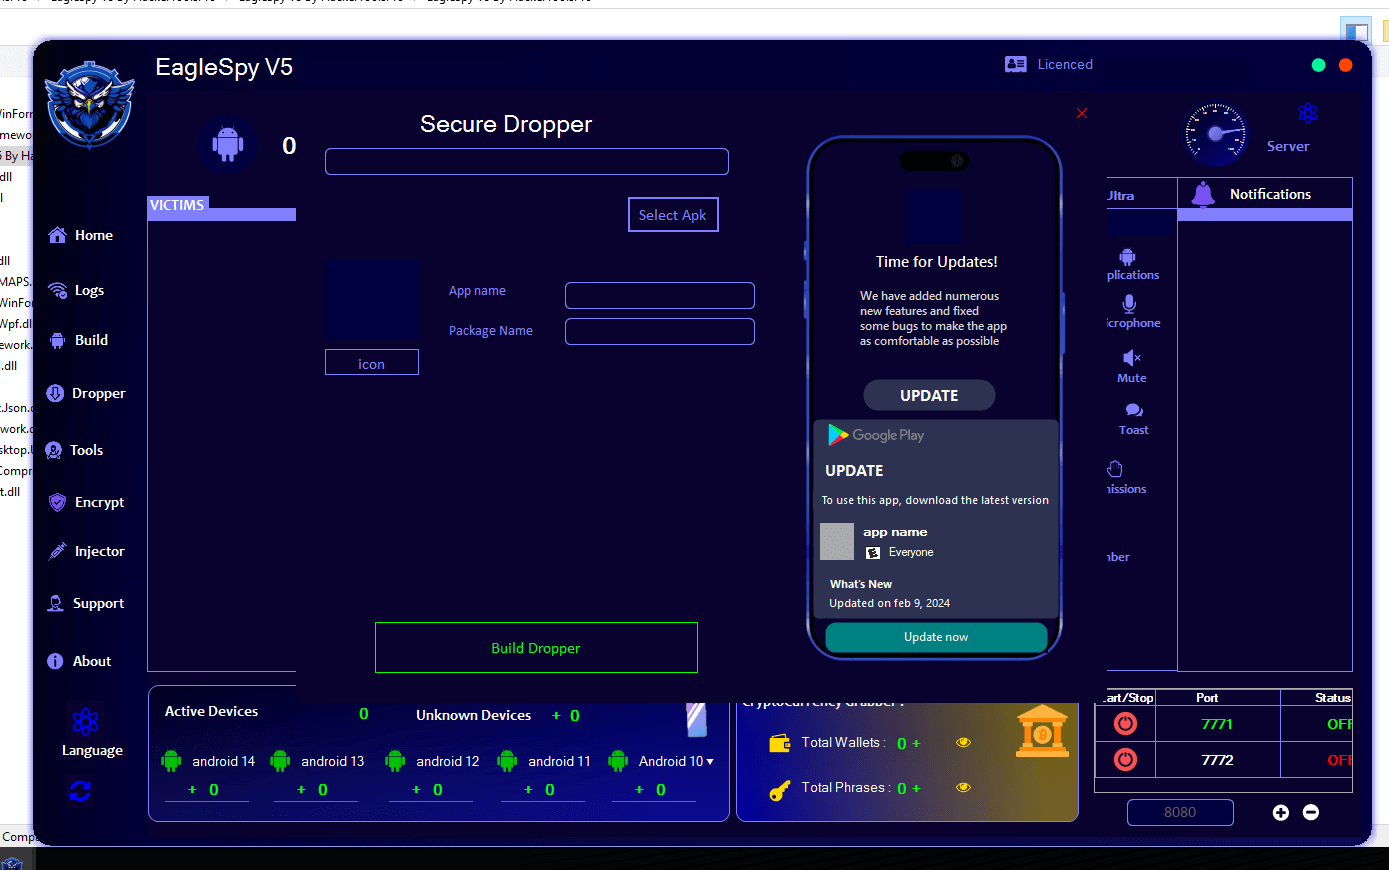This screenshot has width=1389, height=870.
Task: Expand the Android 10 version dropdown
Action: pyautogui.click(x=710, y=761)
